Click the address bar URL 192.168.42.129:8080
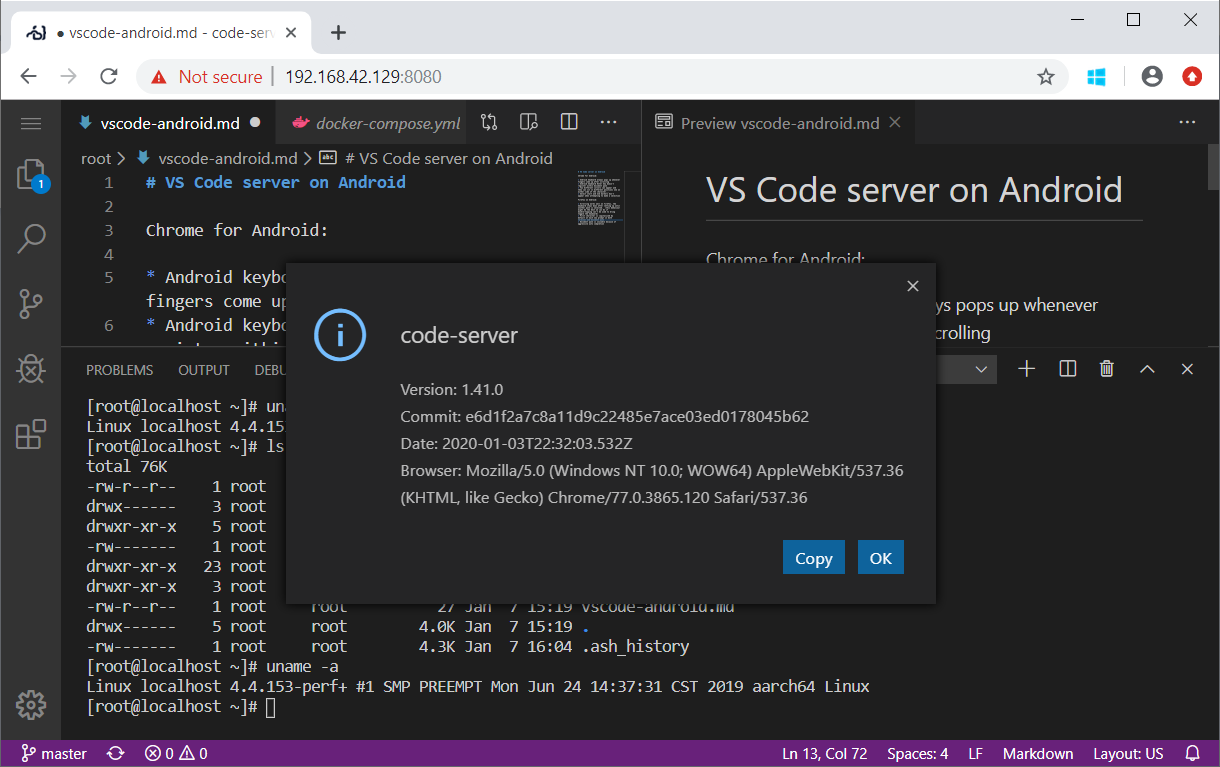 pos(363,77)
